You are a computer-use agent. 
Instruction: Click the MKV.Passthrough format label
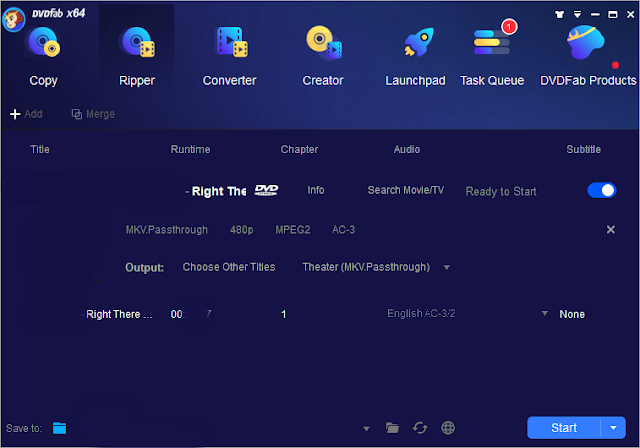167,230
